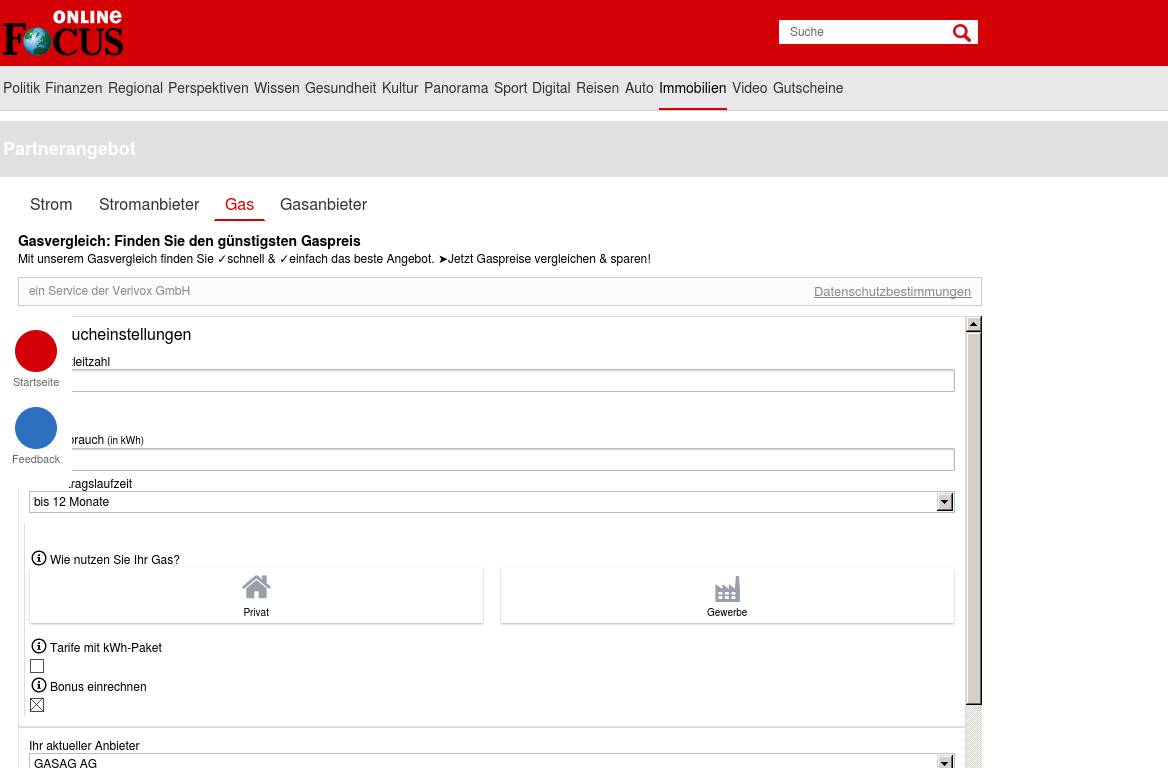The width and height of the screenshot is (1168, 768).
Task: Click info icon beside Wie nutzen Sie Ihr Gas
Action: click(x=39, y=559)
